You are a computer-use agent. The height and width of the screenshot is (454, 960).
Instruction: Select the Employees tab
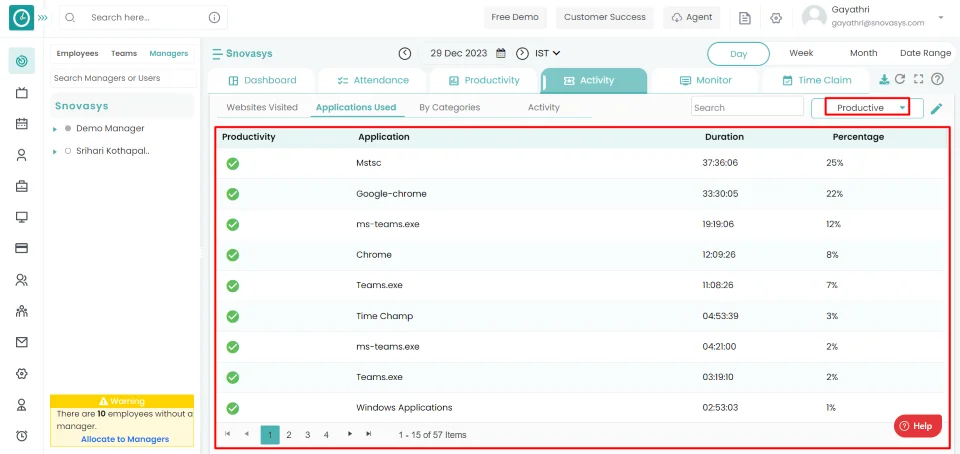(x=78, y=53)
